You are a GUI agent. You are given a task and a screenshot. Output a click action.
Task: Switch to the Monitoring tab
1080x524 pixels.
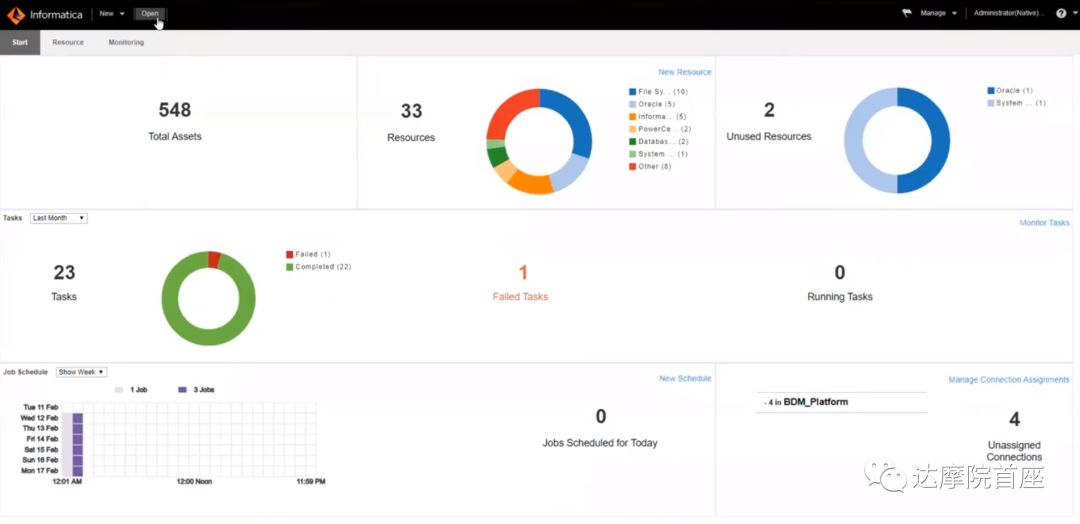pos(126,43)
